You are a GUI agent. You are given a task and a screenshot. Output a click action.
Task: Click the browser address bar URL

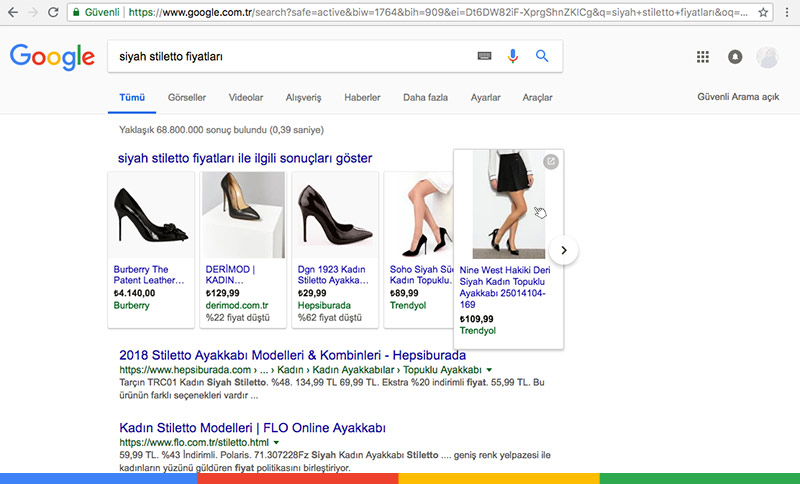coord(438,12)
